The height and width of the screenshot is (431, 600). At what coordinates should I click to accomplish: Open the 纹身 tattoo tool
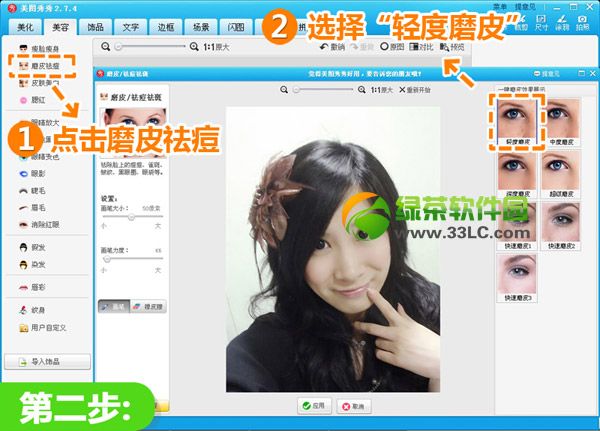[x=33, y=310]
